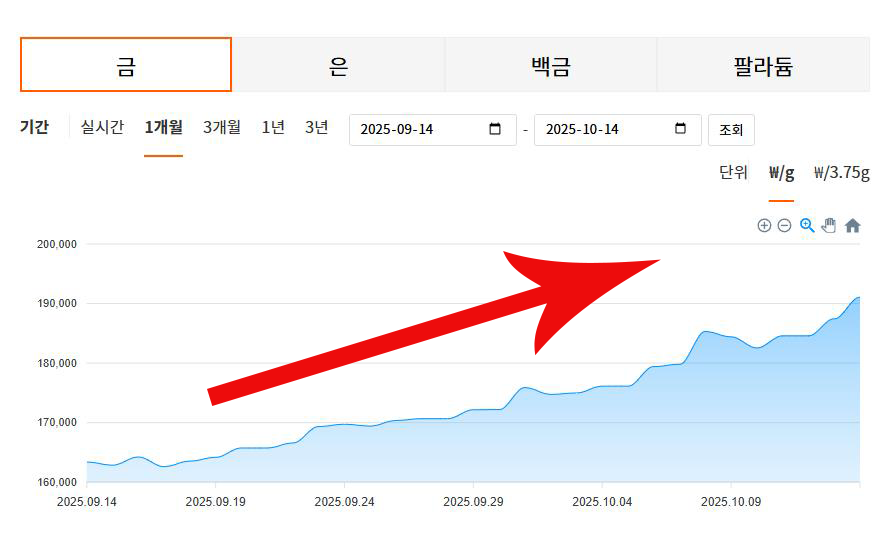886x539 pixels.
Task: Select the 실시간 real-time period
Action: (102, 127)
